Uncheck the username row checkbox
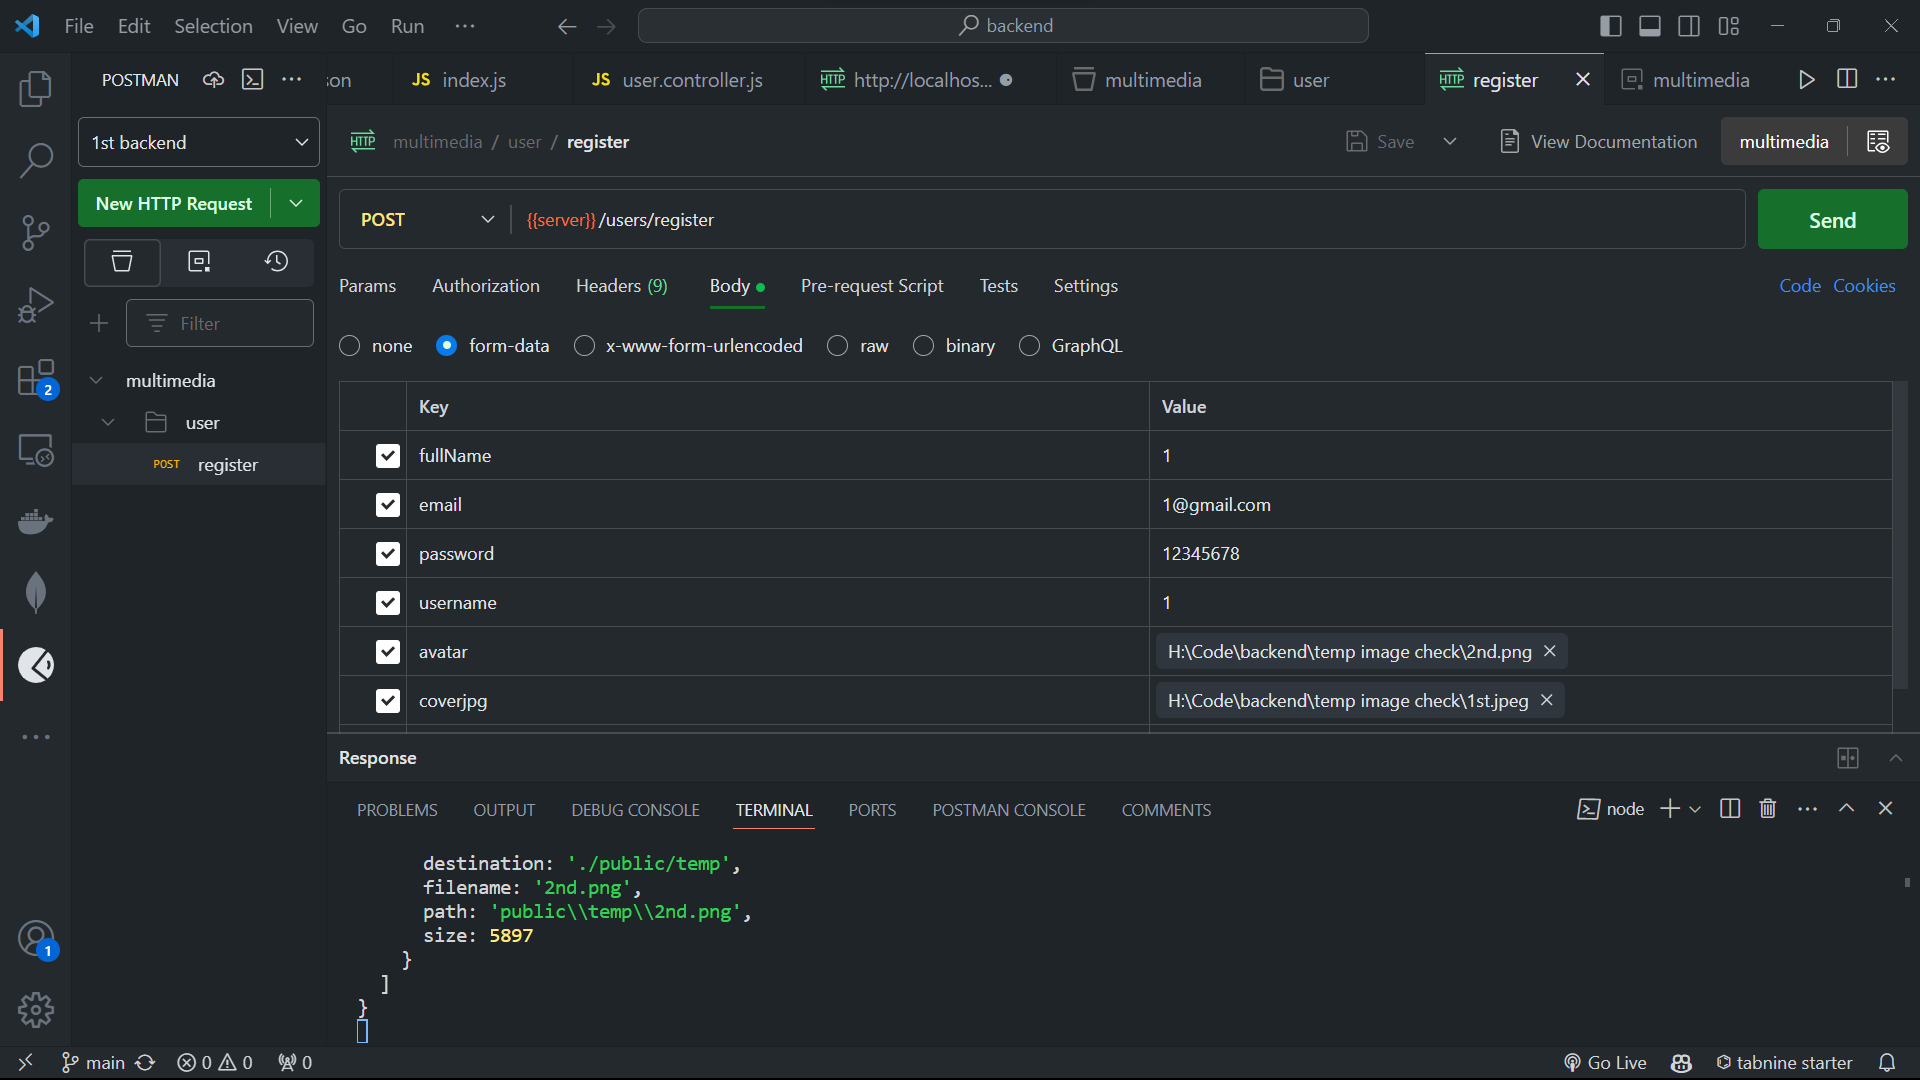Viewport: 1920px width, 1080px height. click(x=388, y=603)
